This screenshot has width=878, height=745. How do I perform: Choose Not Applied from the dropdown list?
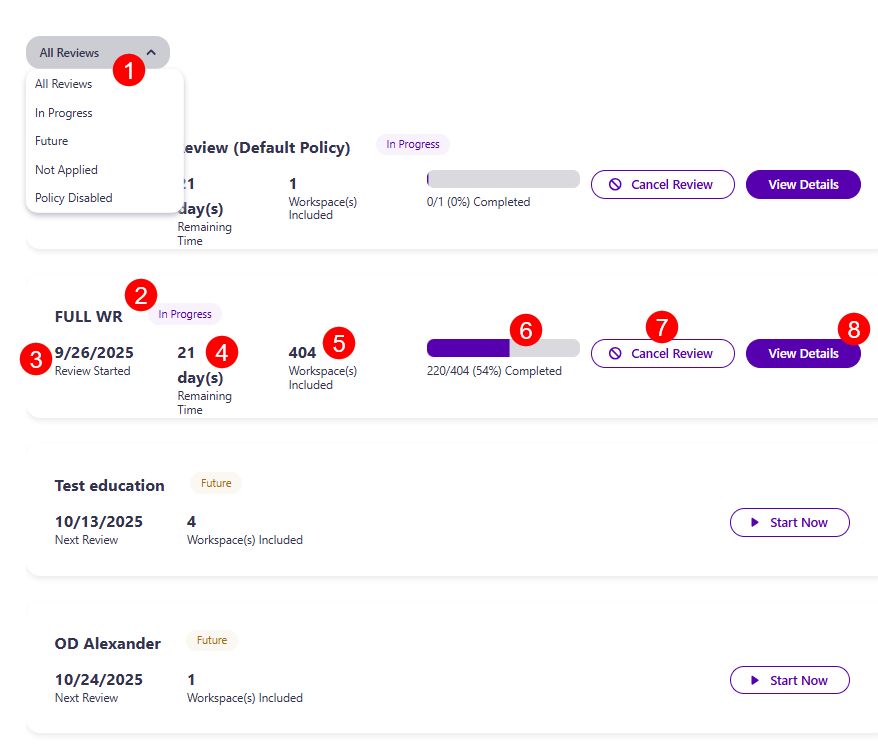click(66, 169)
